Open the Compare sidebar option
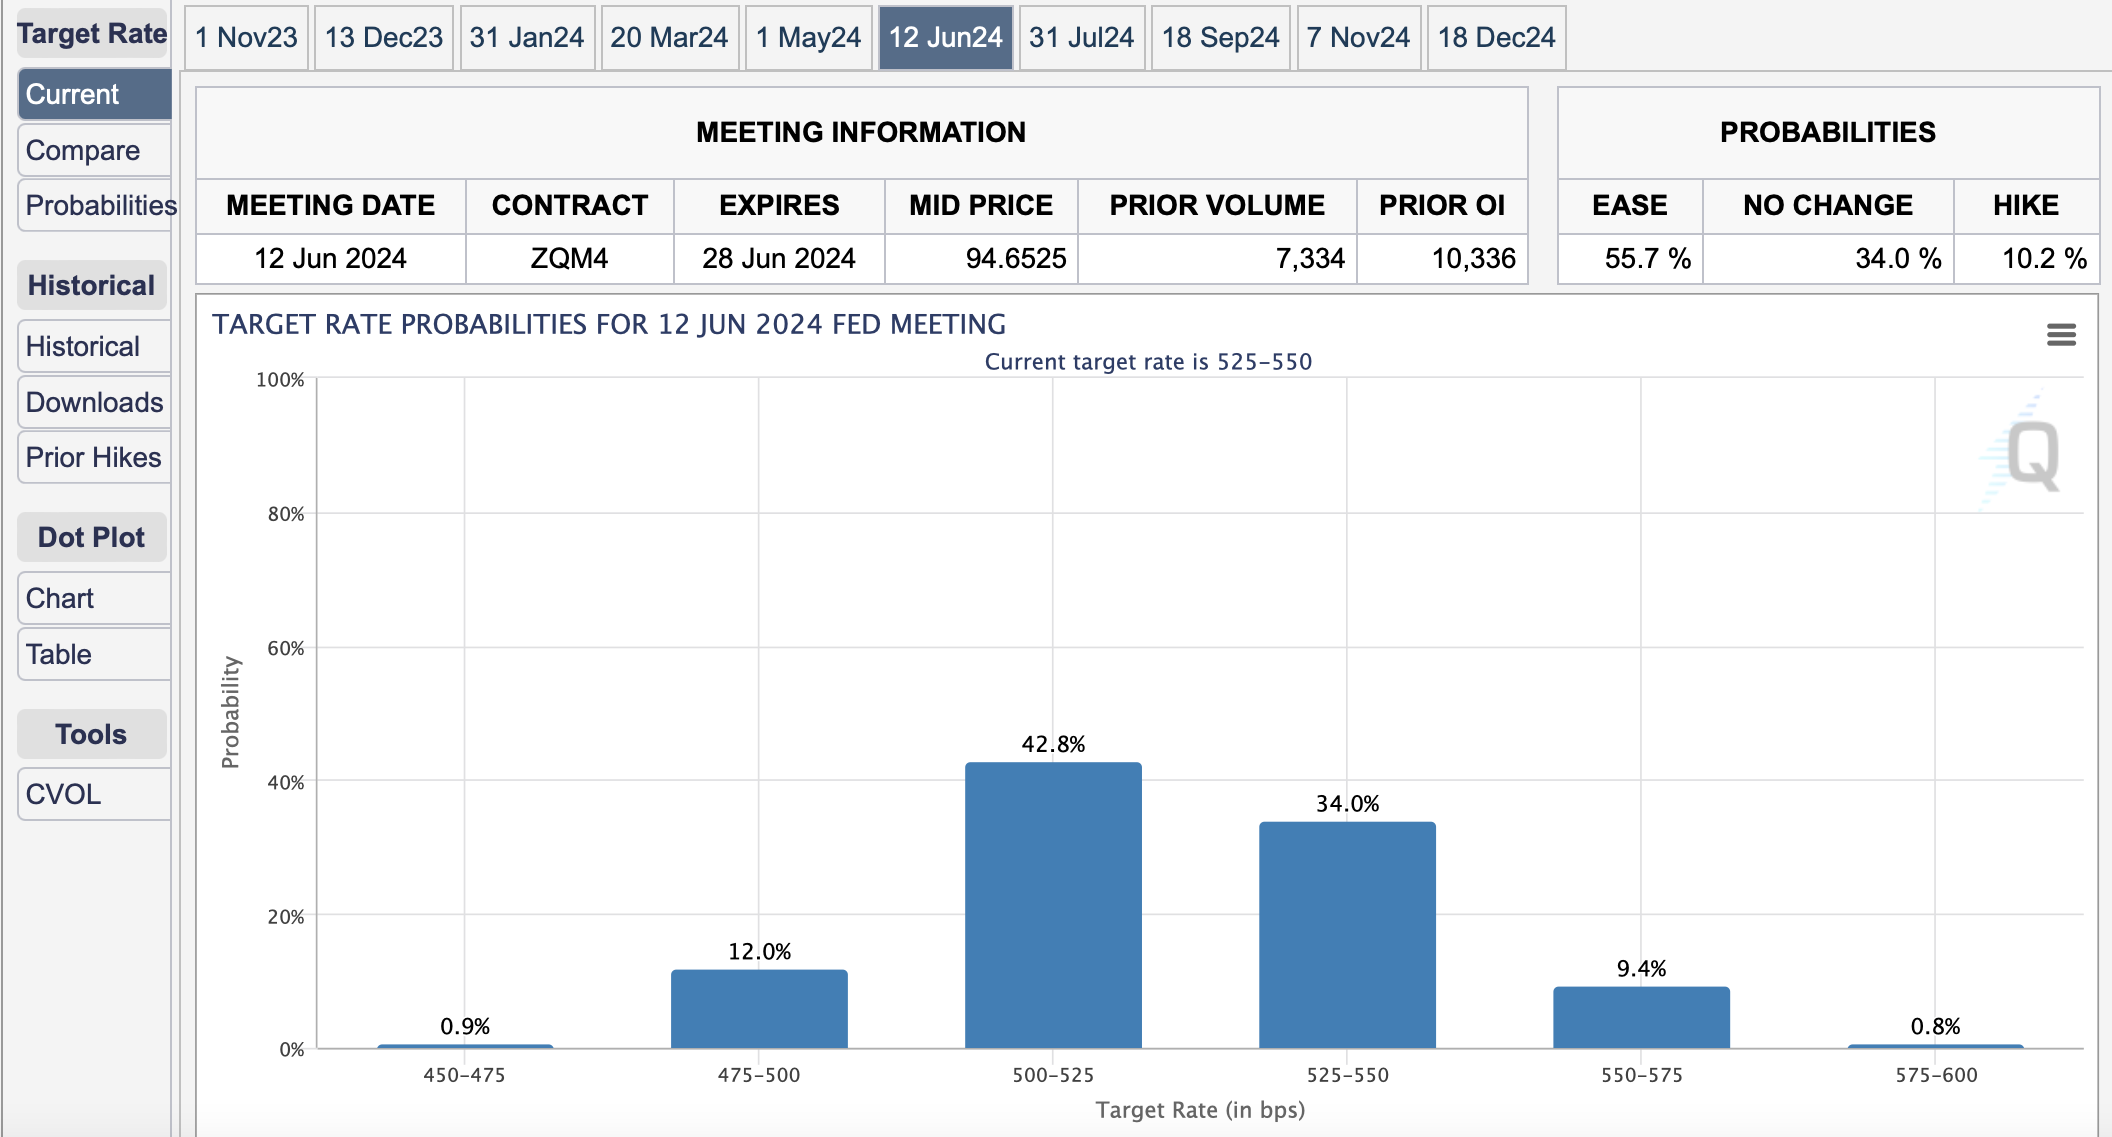Viewport: 2112px width, 1137px height. [95, 150]
